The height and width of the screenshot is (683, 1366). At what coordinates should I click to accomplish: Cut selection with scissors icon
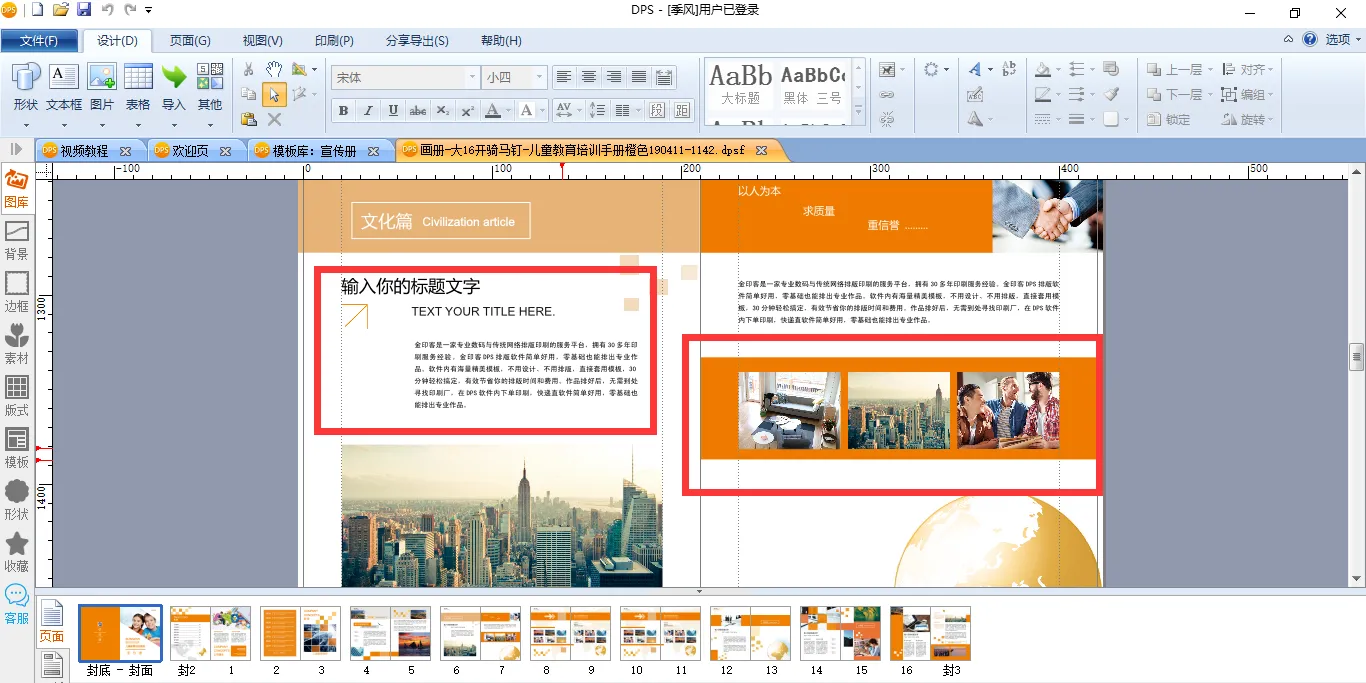[x=249, y=70]
